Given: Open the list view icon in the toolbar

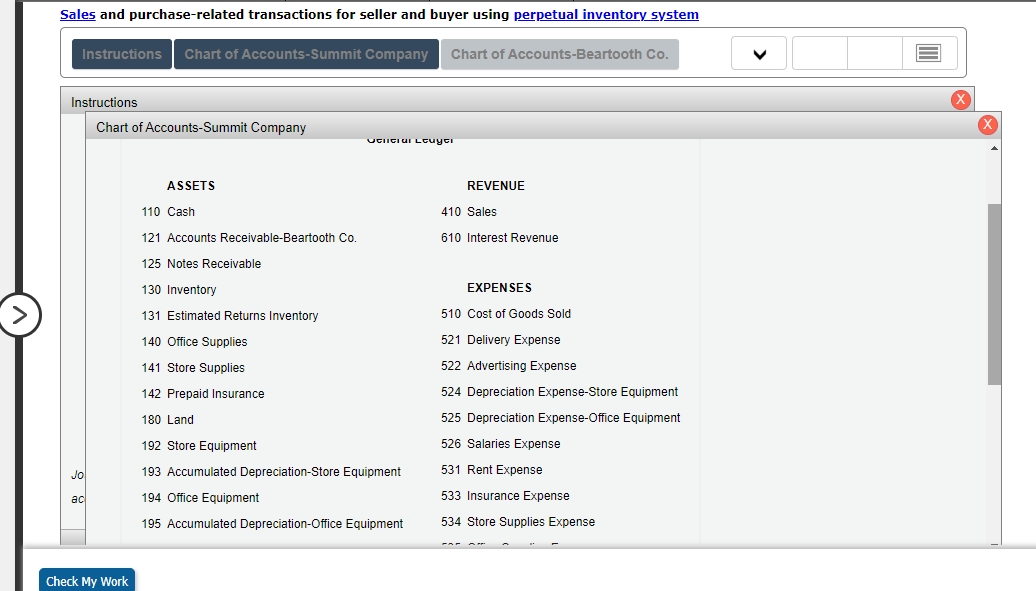Looking at the screenshot, I should tap(929, 52).
